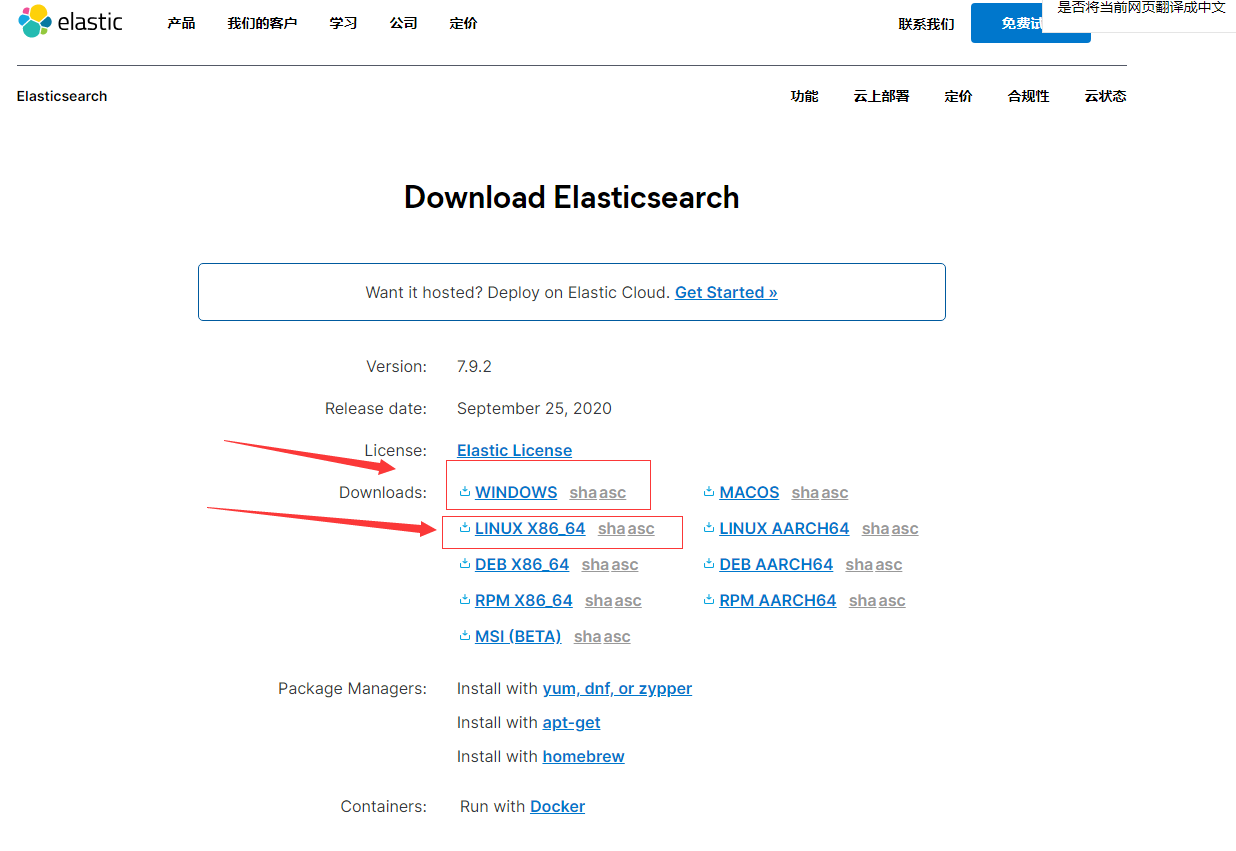Go to 功能 section tab
This screenshot has height=851, width=1236.
(804, 96)
